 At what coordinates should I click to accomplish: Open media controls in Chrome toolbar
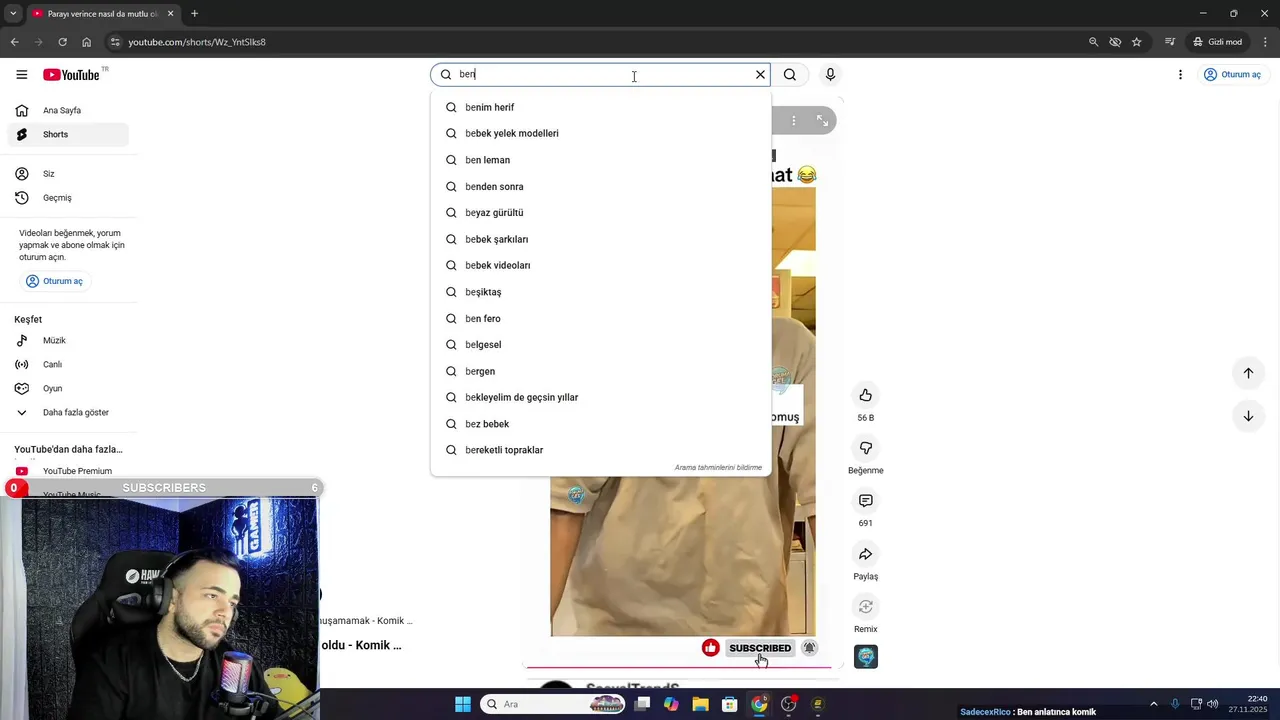[x=1170, y=42]
